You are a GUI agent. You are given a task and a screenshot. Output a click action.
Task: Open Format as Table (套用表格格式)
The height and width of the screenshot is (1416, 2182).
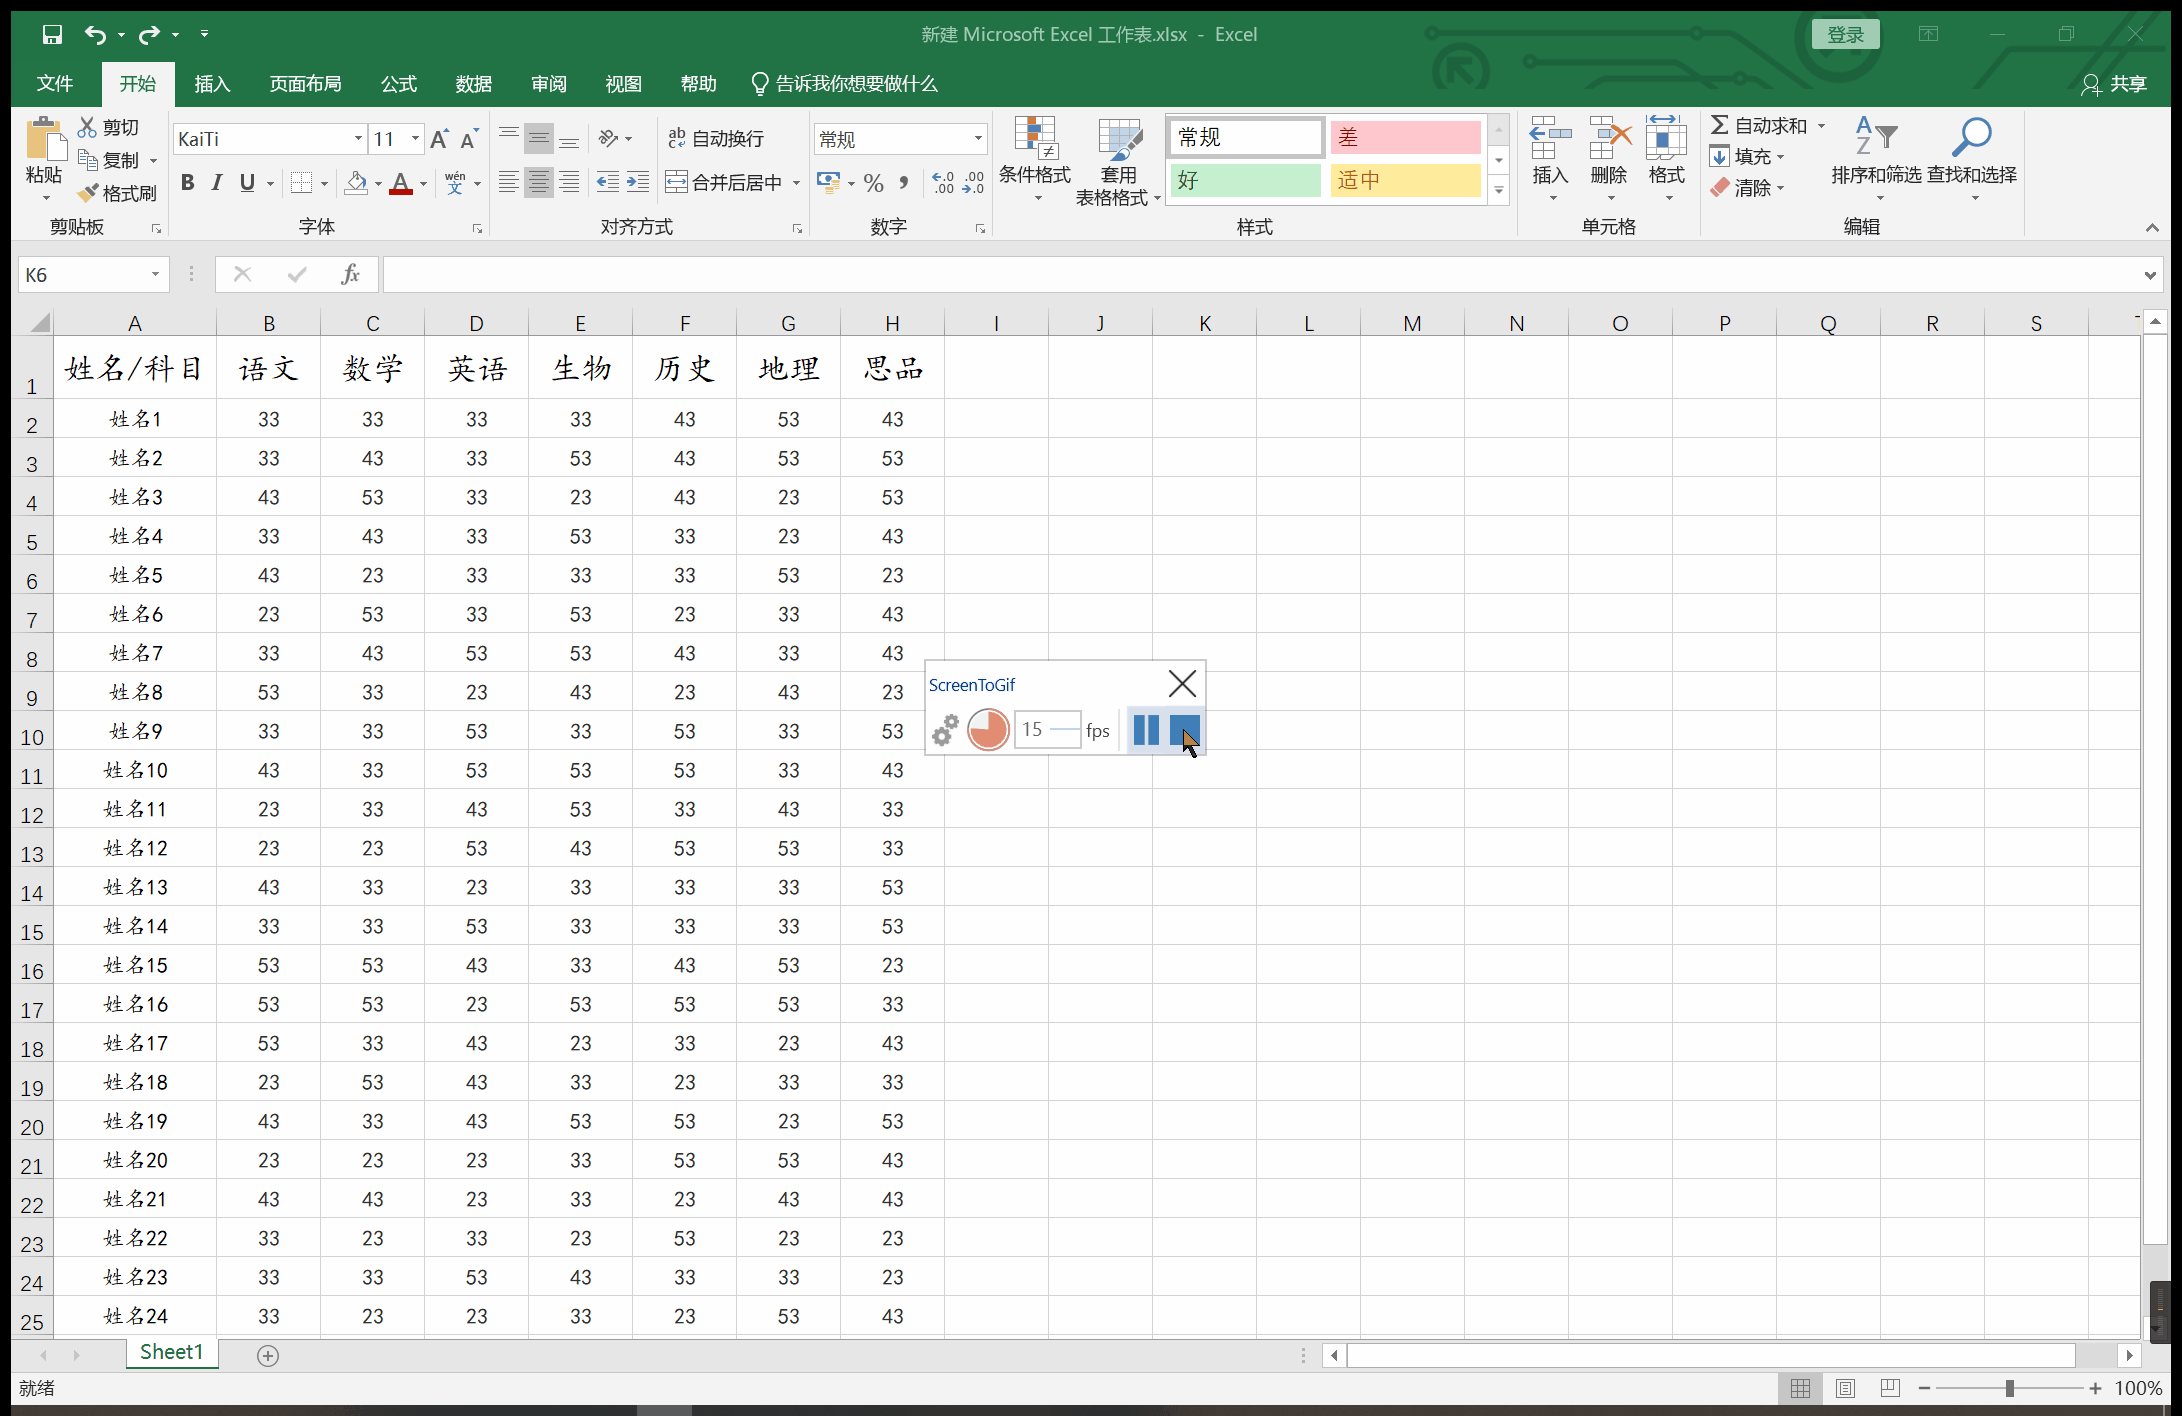click(x=1118, y=162)
